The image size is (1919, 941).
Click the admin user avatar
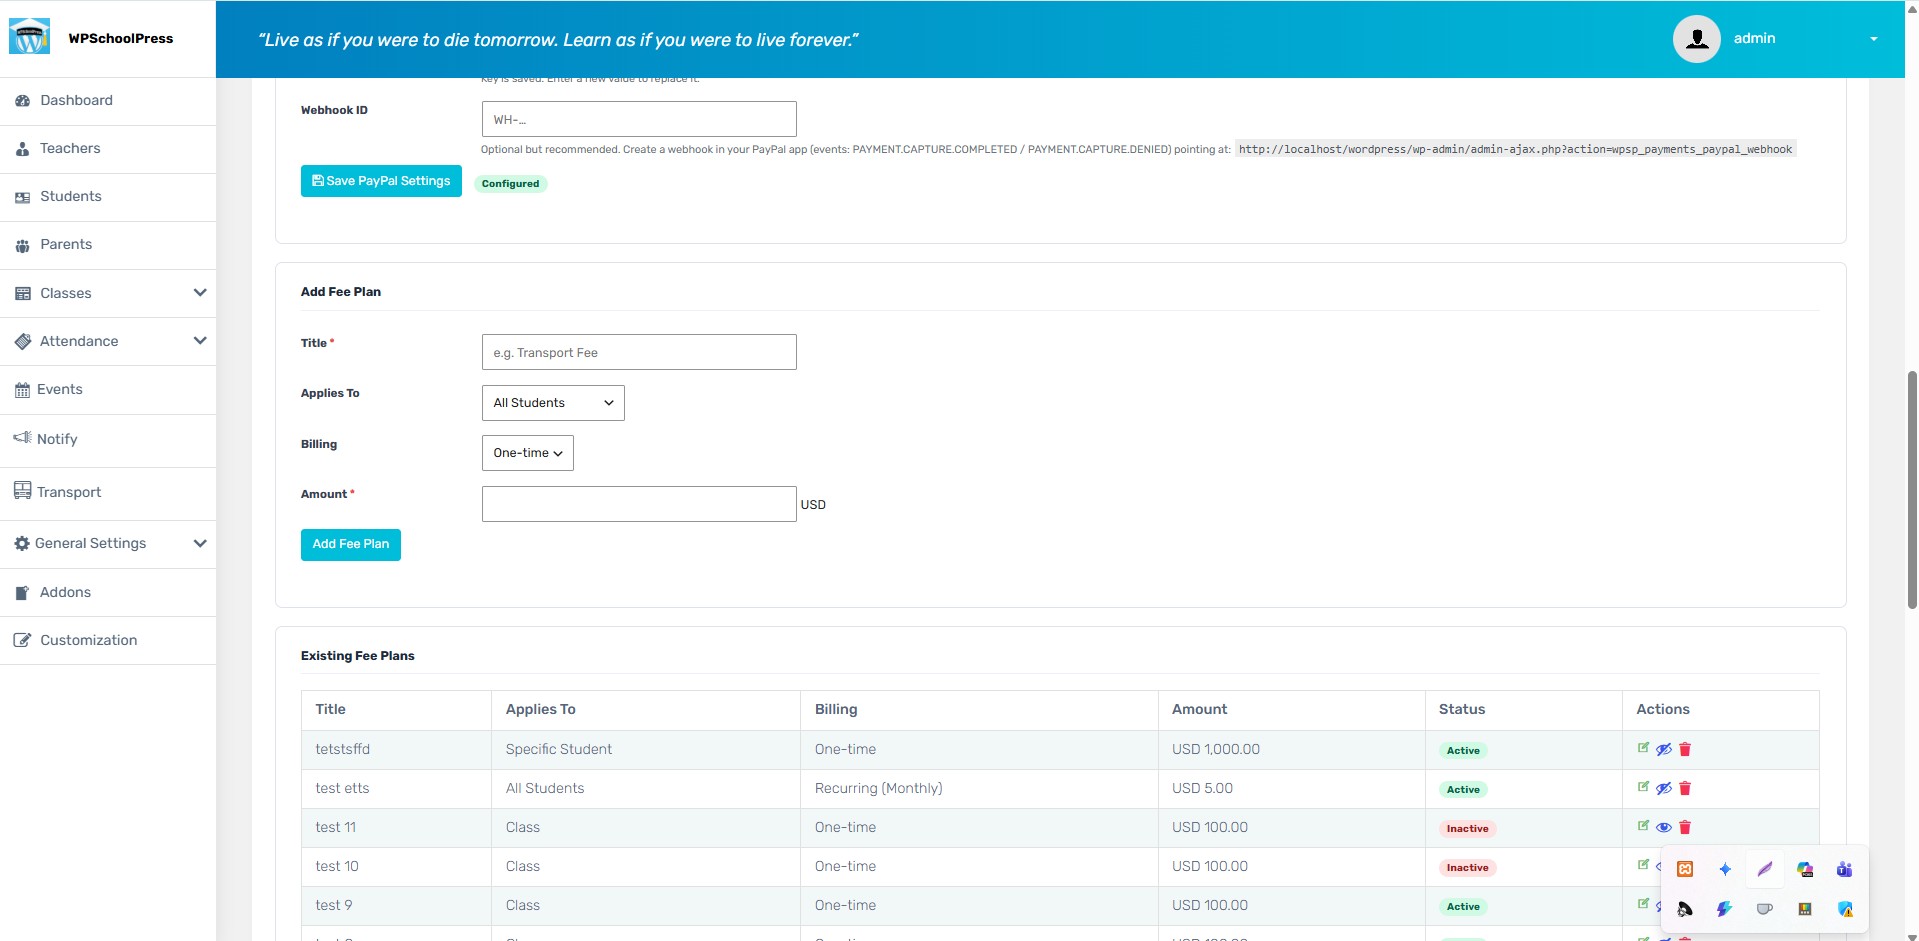(1697, 39)
